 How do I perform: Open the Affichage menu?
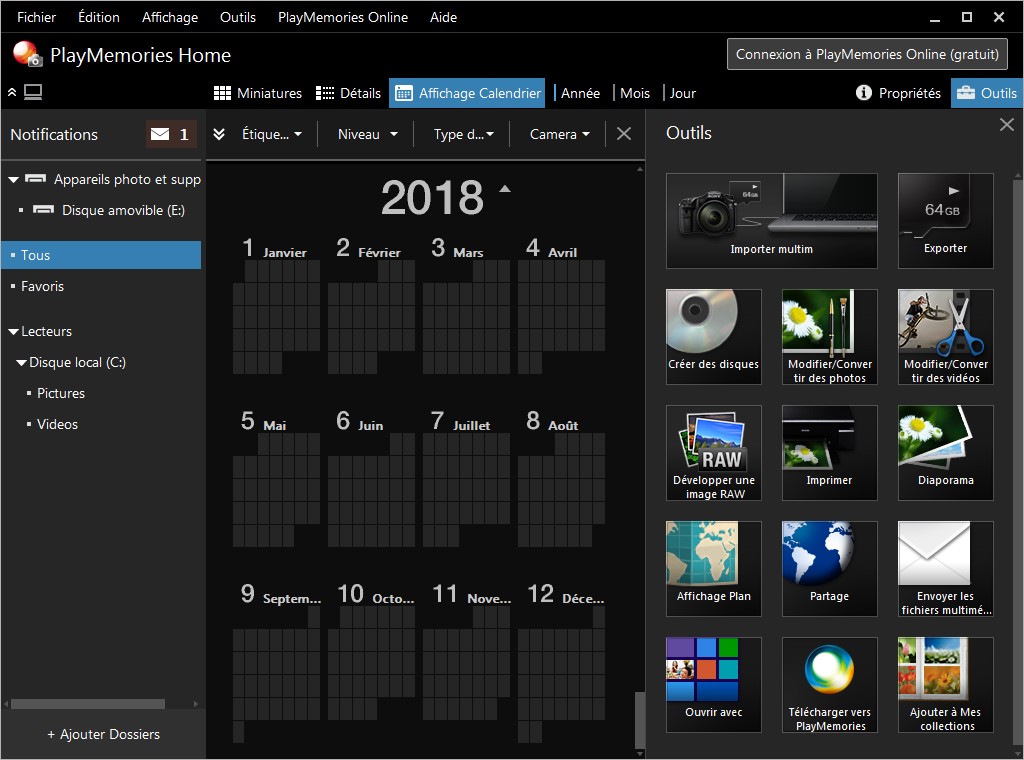click(x=170, y=17)
